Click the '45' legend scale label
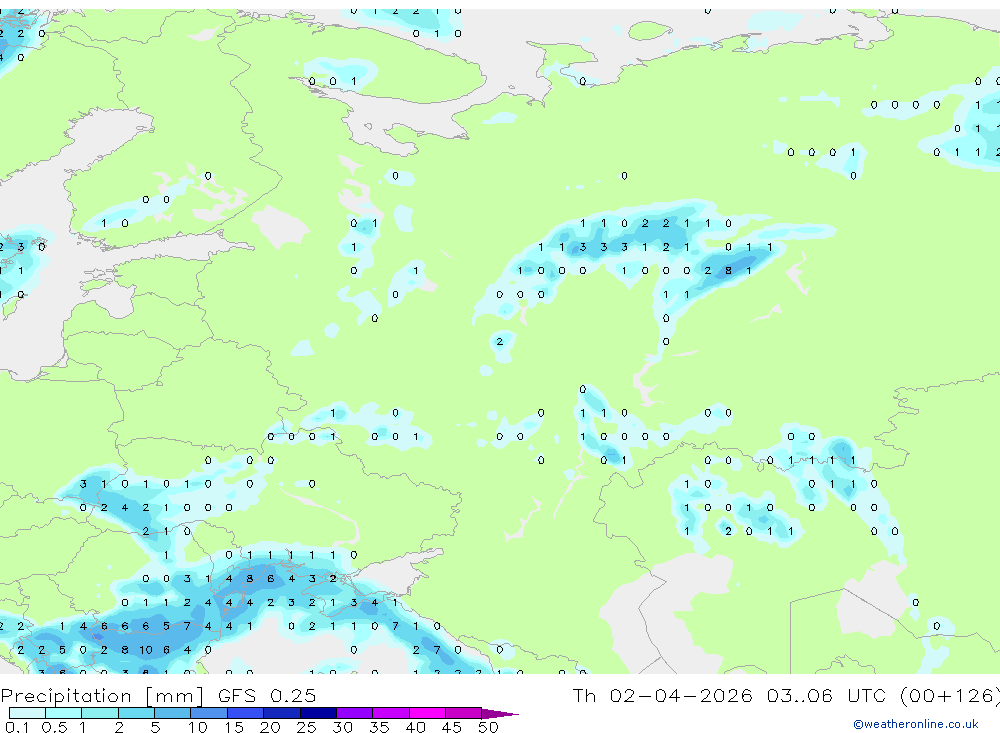This screenshot has width=1000, height=733. click(x=452, y=727)
